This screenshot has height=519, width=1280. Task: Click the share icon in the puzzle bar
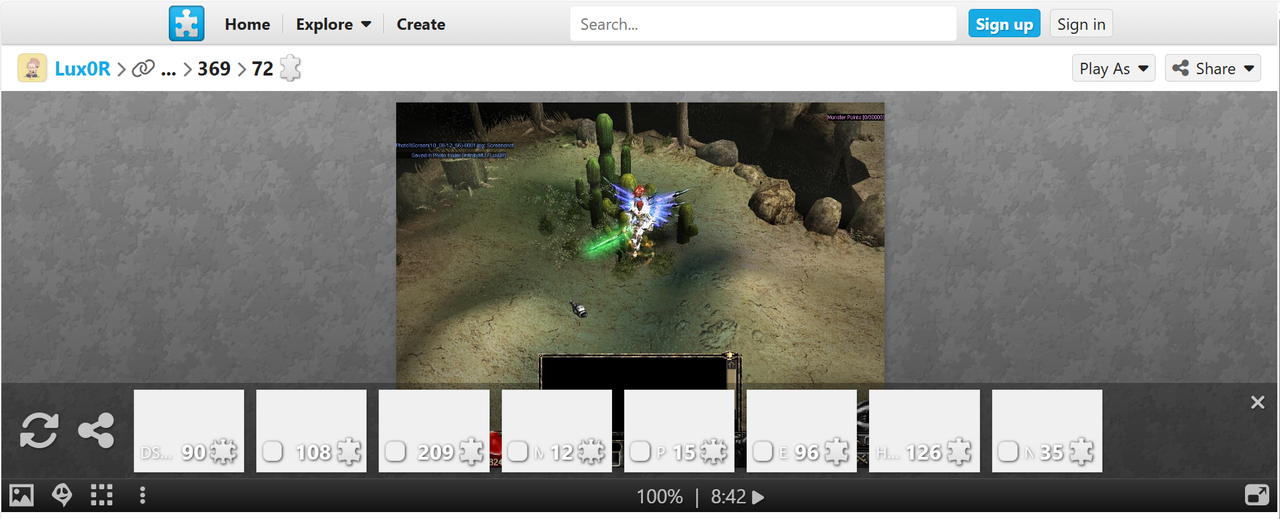[96, 431]
